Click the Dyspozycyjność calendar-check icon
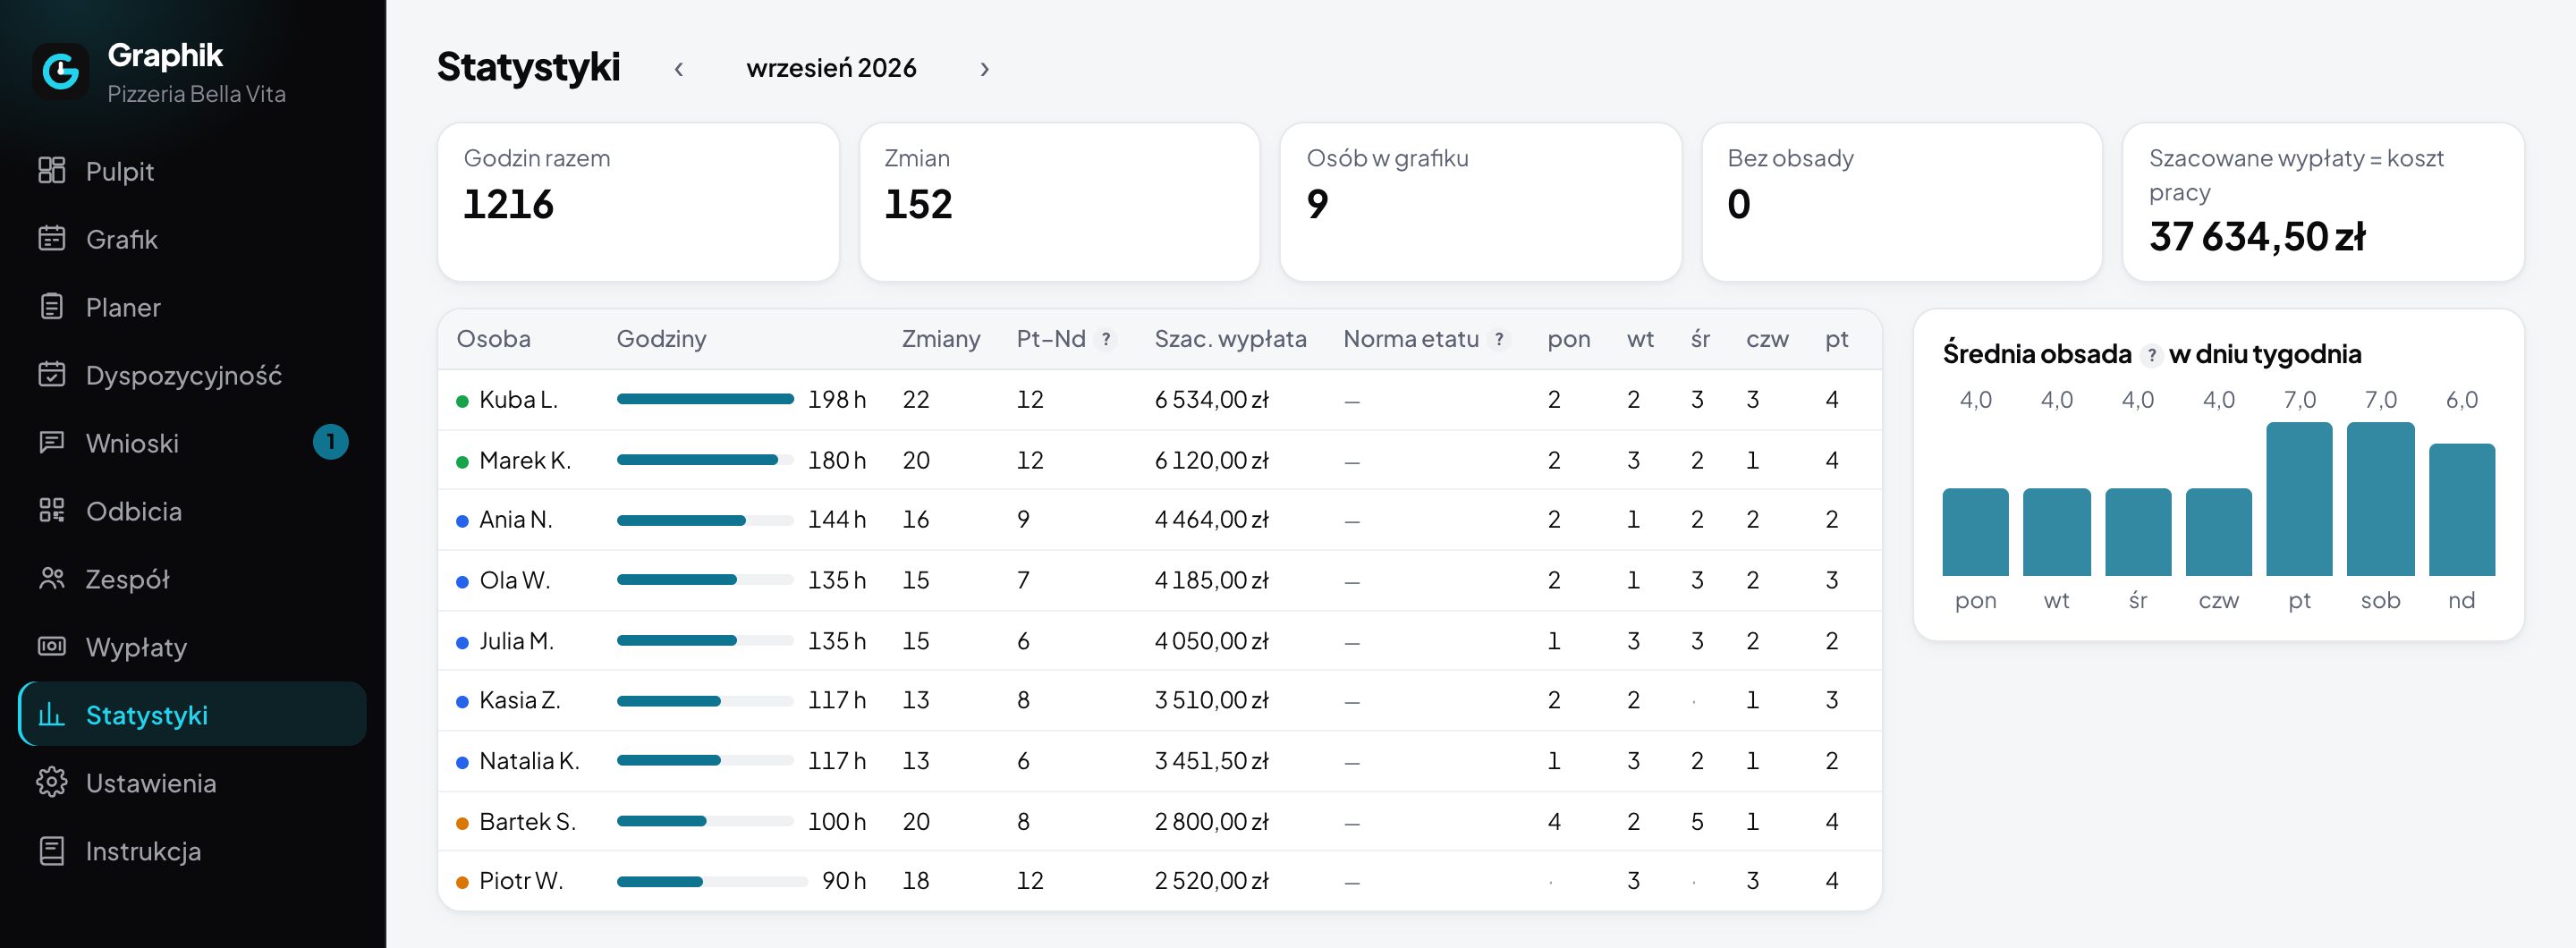Viewport: 2576px width, 948px height. [51, 374]
